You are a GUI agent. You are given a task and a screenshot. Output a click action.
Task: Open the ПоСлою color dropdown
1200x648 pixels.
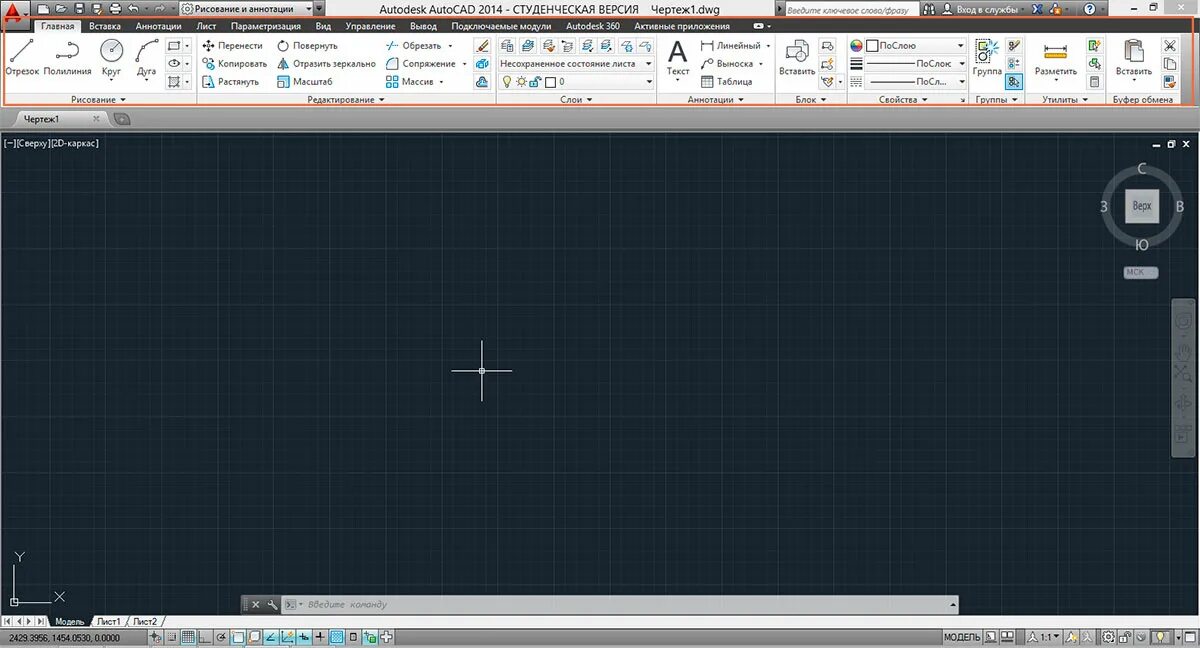click(x=916, y=46)
